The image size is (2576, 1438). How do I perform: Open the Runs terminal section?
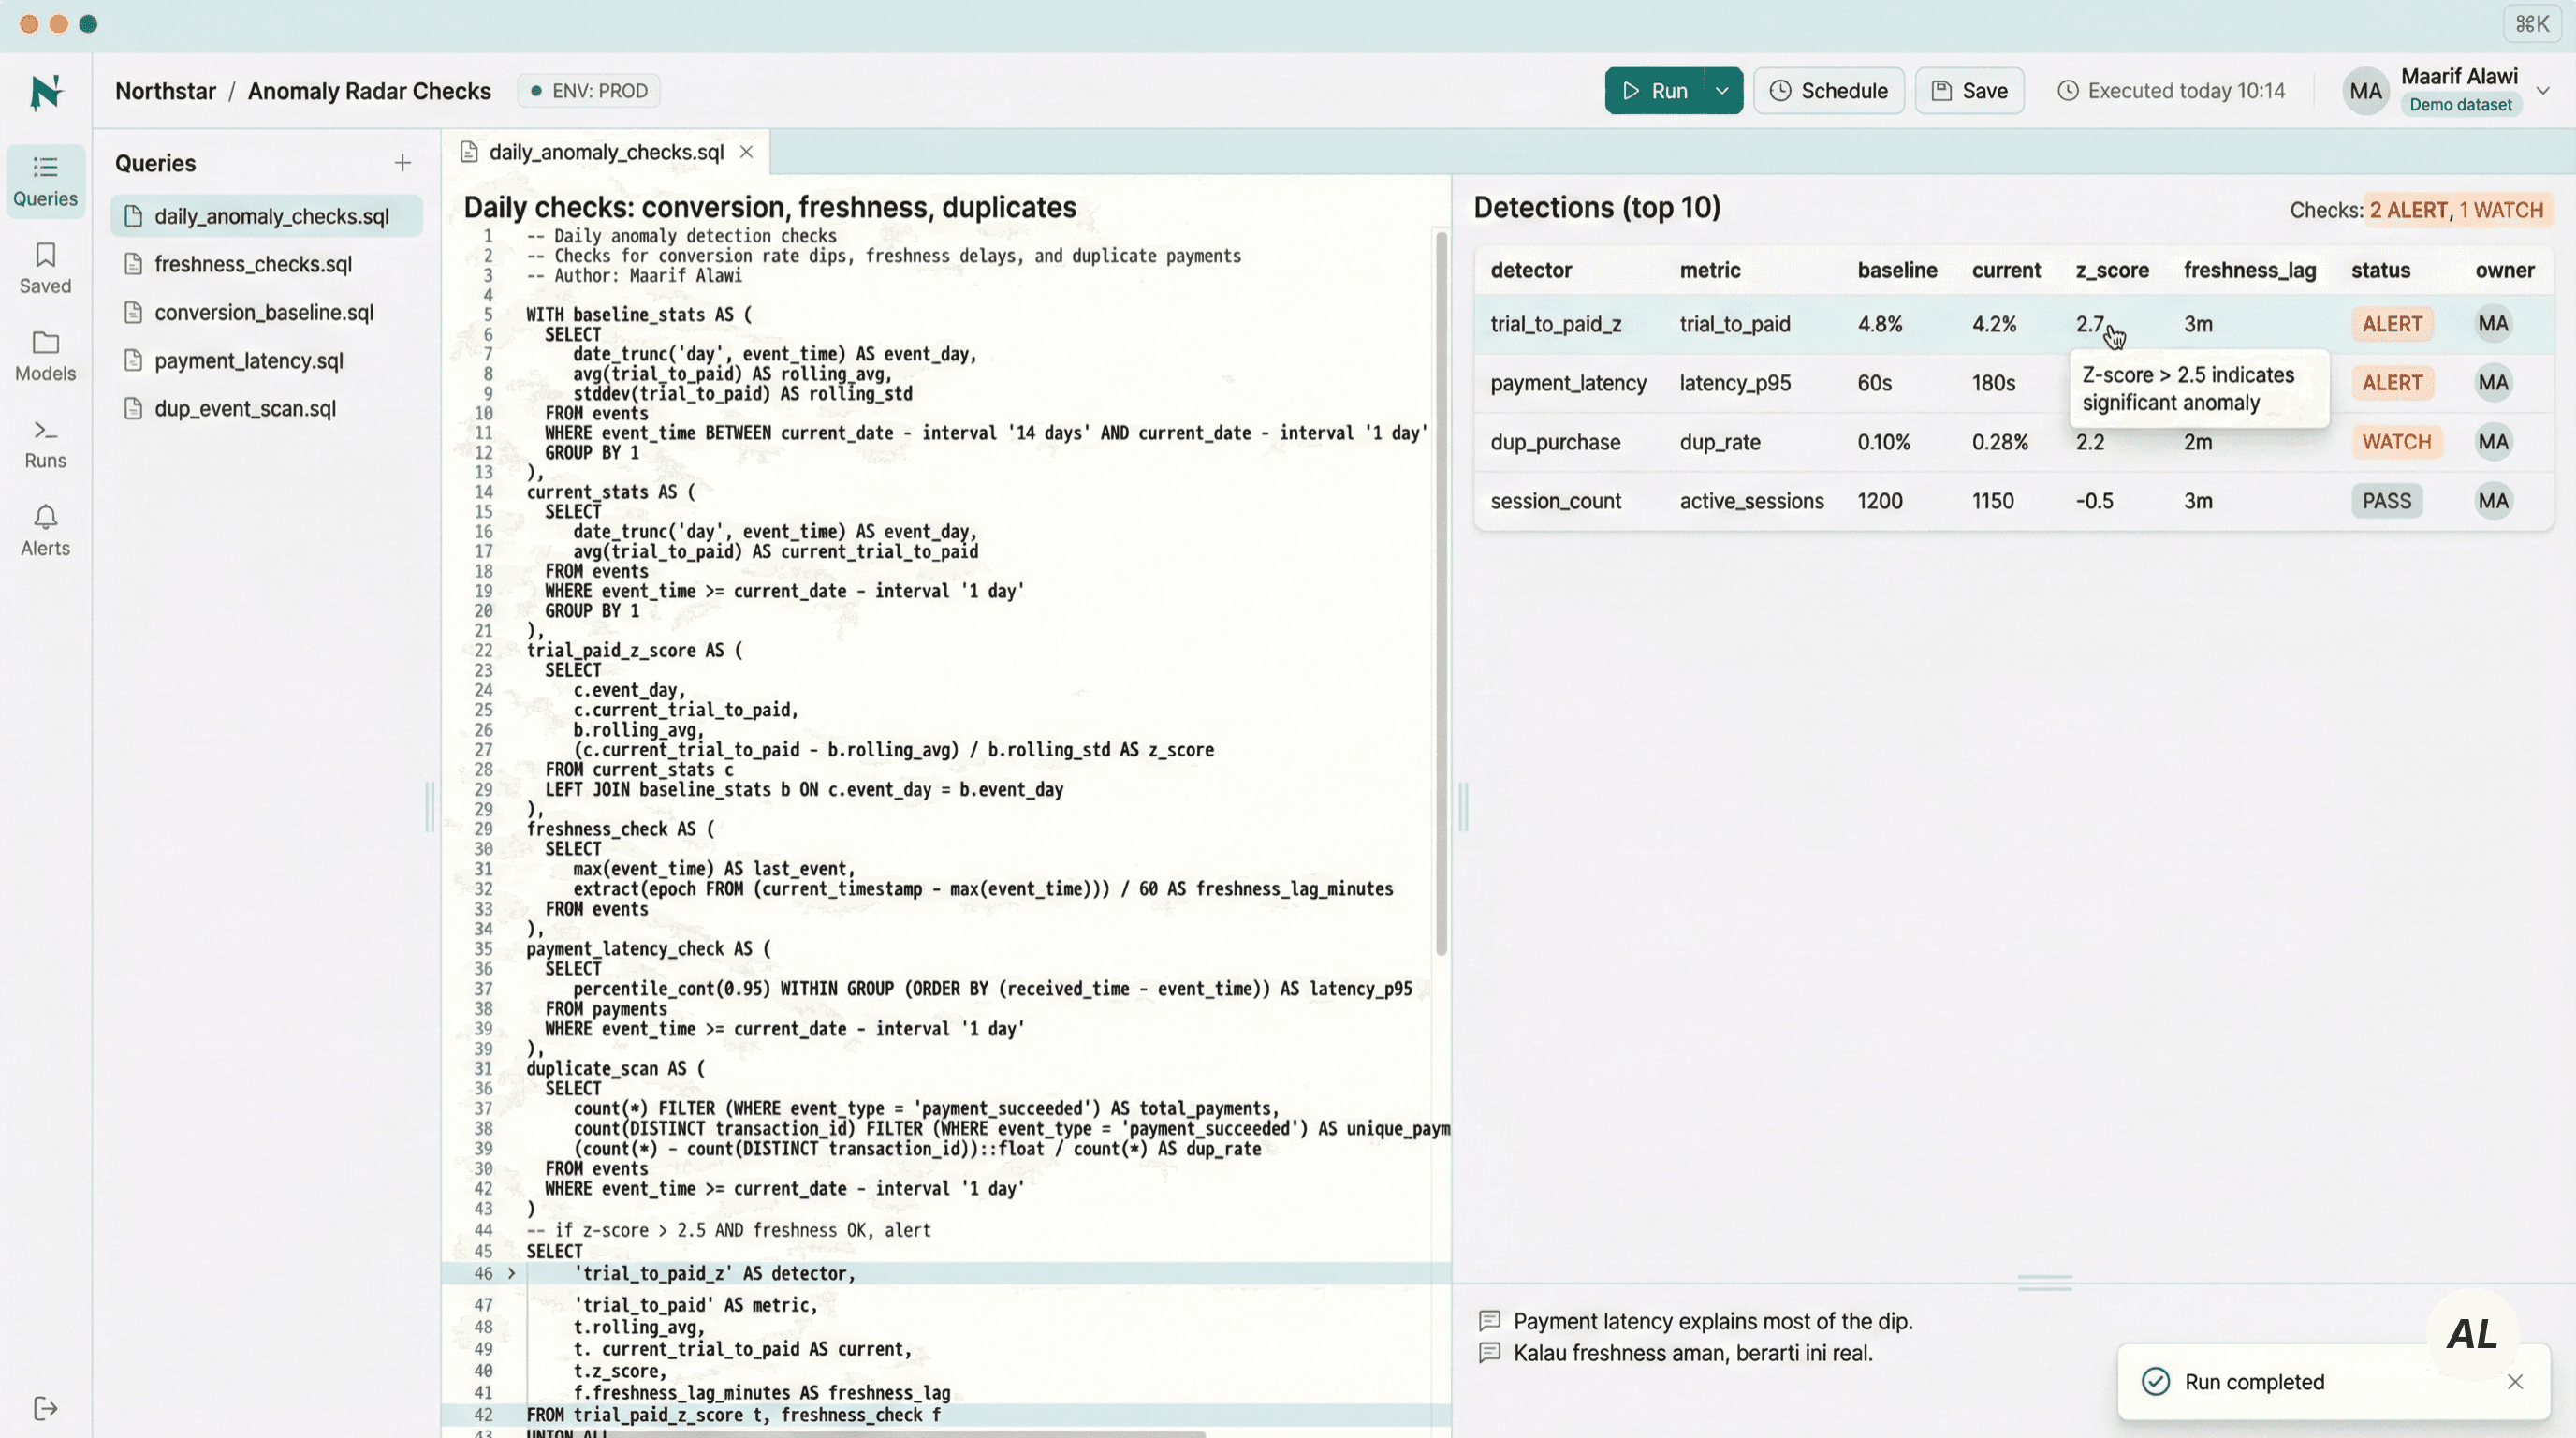[45, 443]
